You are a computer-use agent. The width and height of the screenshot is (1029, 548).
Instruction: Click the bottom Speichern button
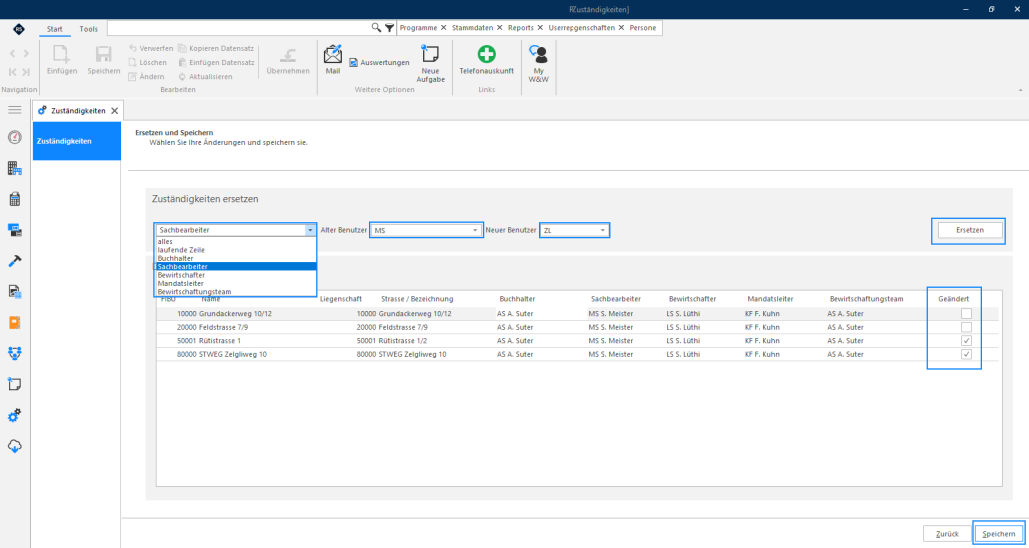999,534
